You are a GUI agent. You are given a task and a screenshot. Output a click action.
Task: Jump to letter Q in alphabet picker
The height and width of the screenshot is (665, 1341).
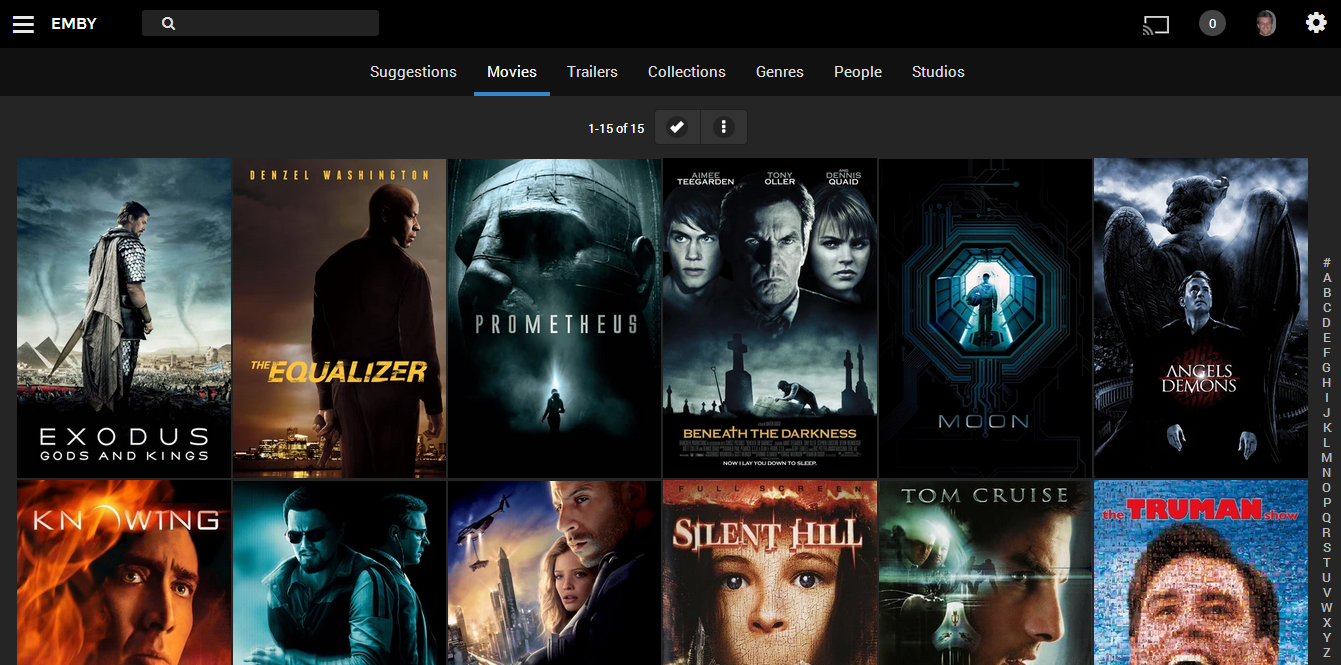pos(1327,518)
